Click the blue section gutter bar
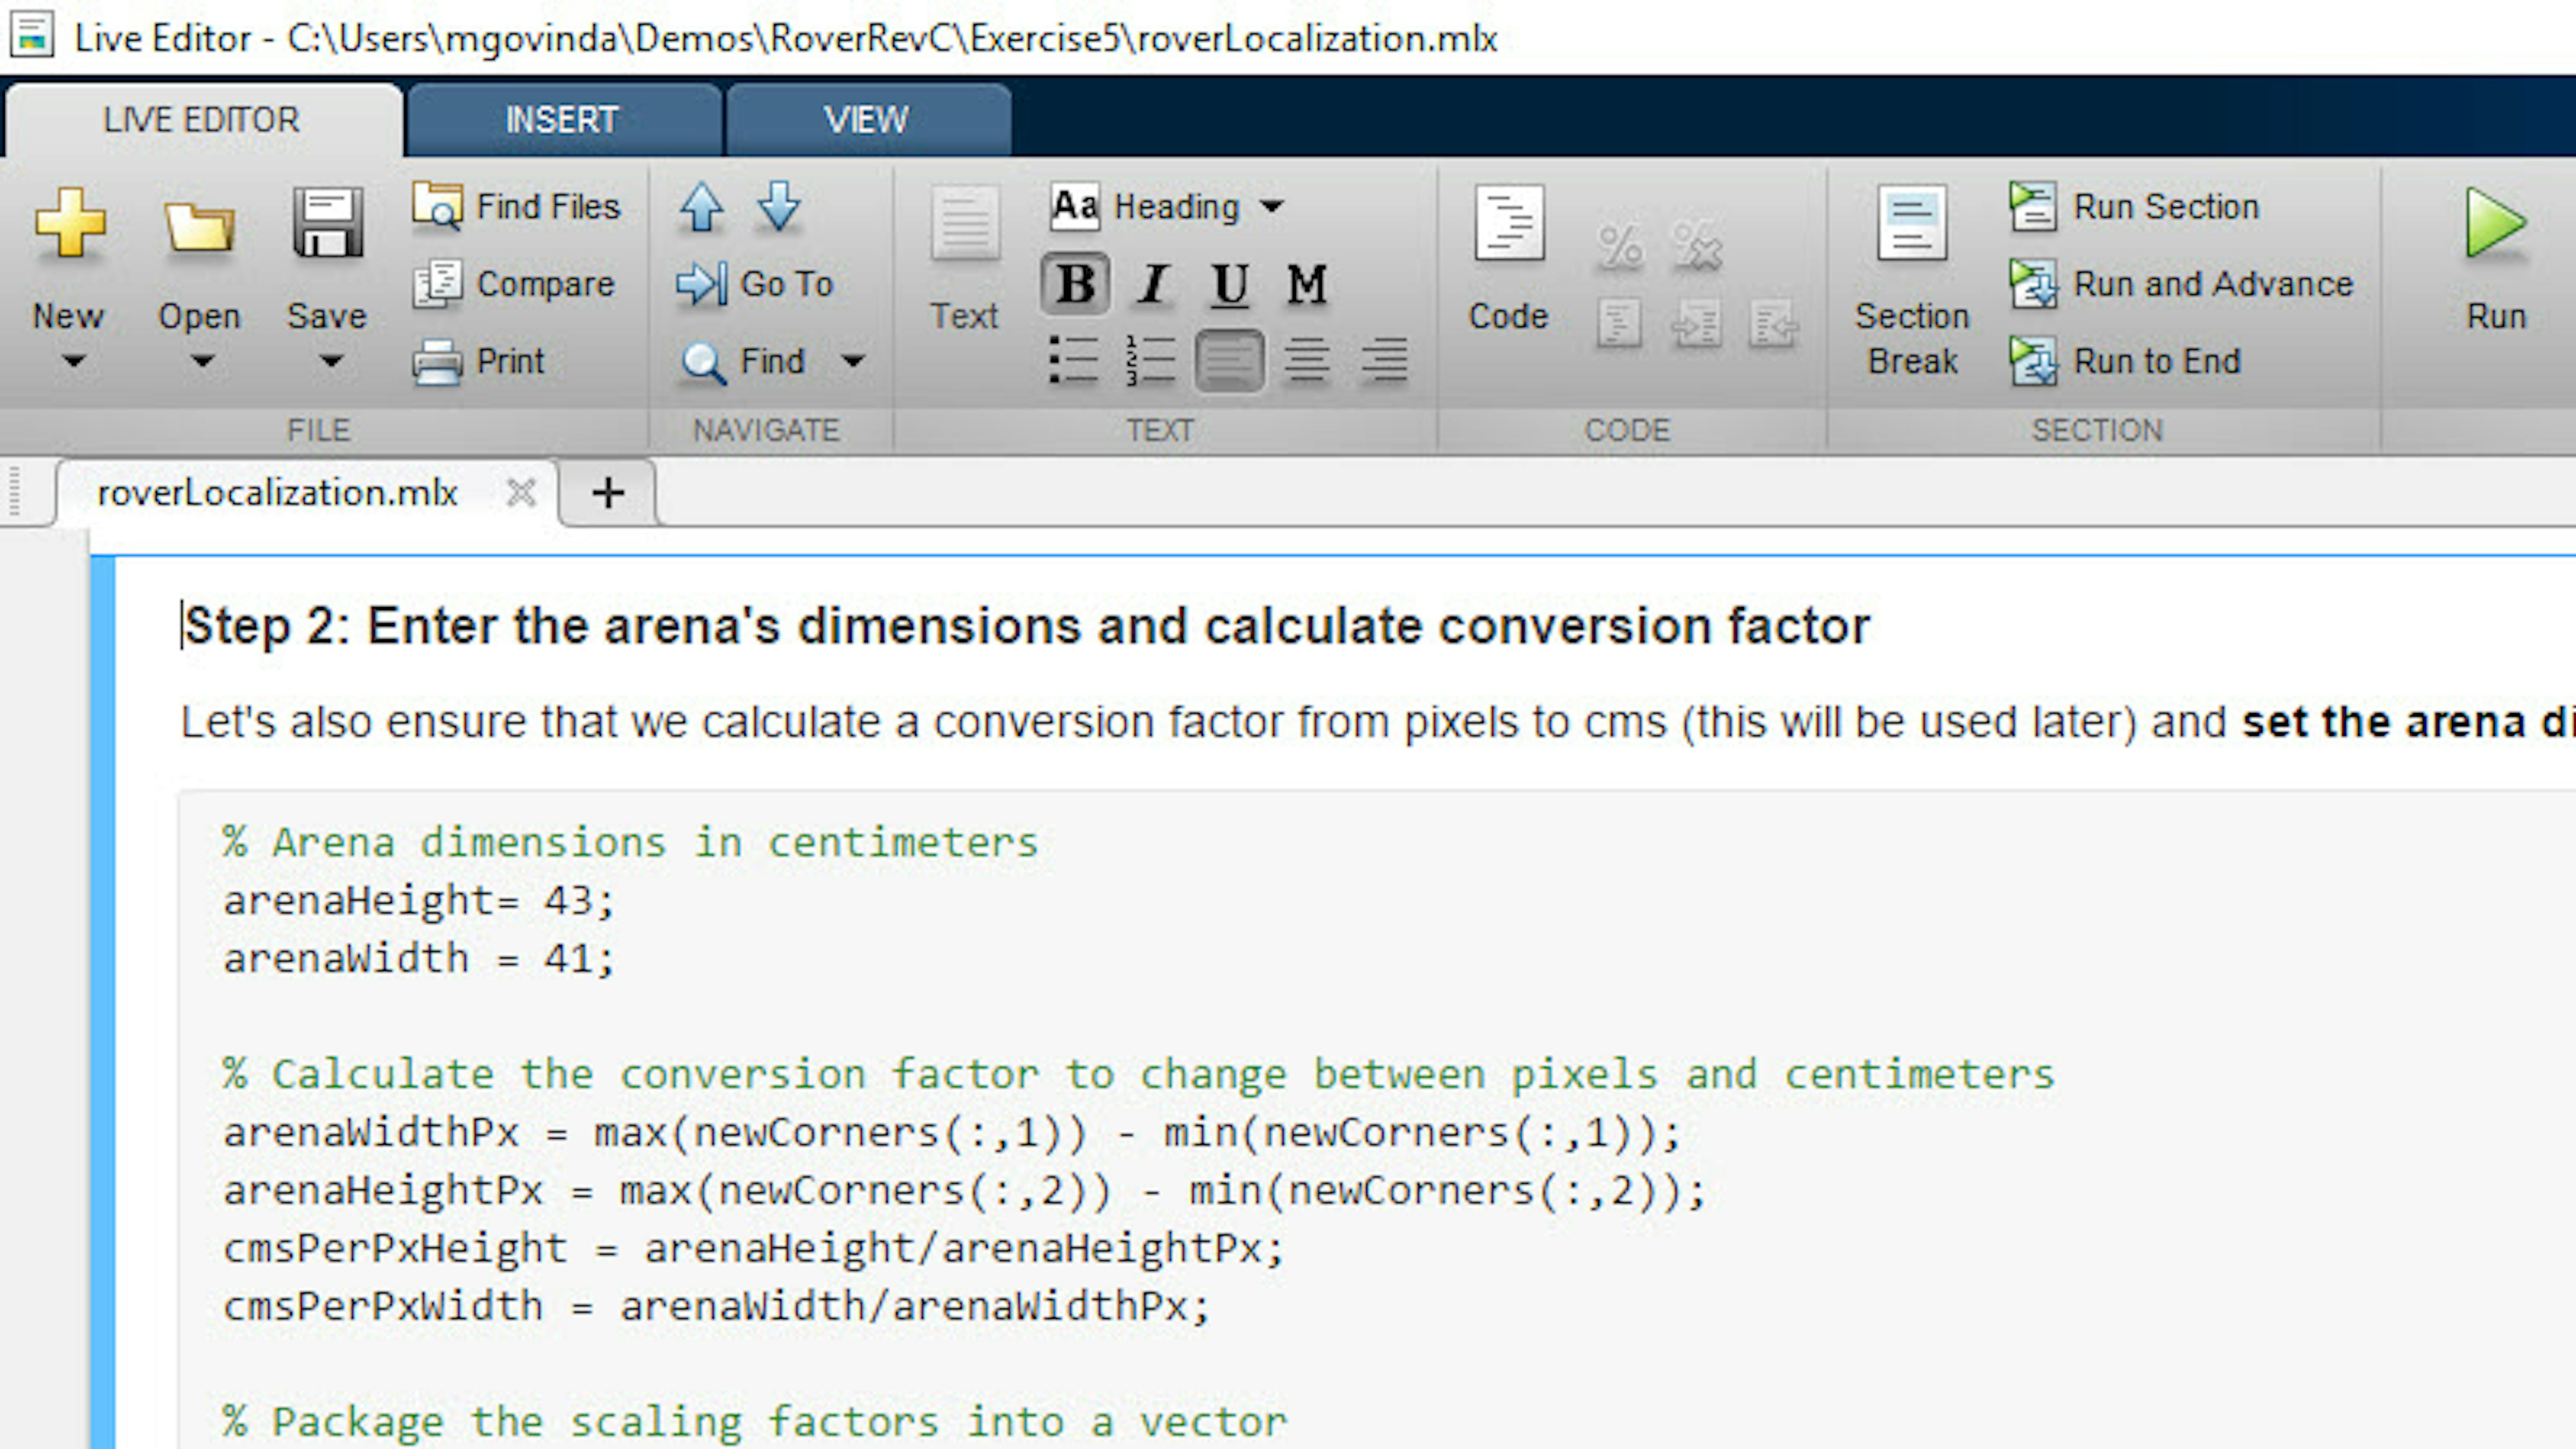Image resolution: width=2576 pixels, height=1449 pixels. [x=103, y=1003]
